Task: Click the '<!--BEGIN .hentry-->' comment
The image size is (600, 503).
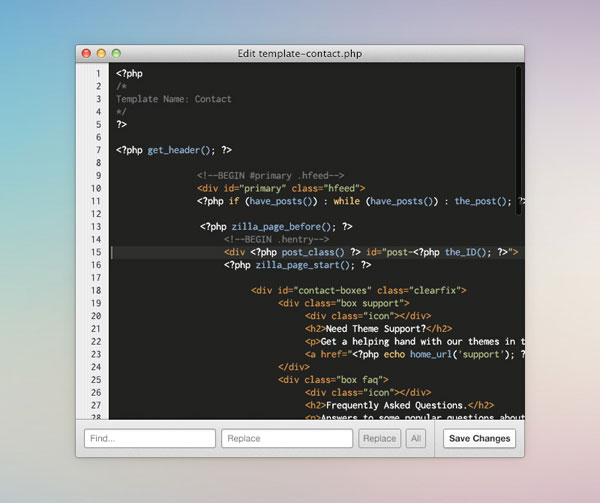Action: 276,239
